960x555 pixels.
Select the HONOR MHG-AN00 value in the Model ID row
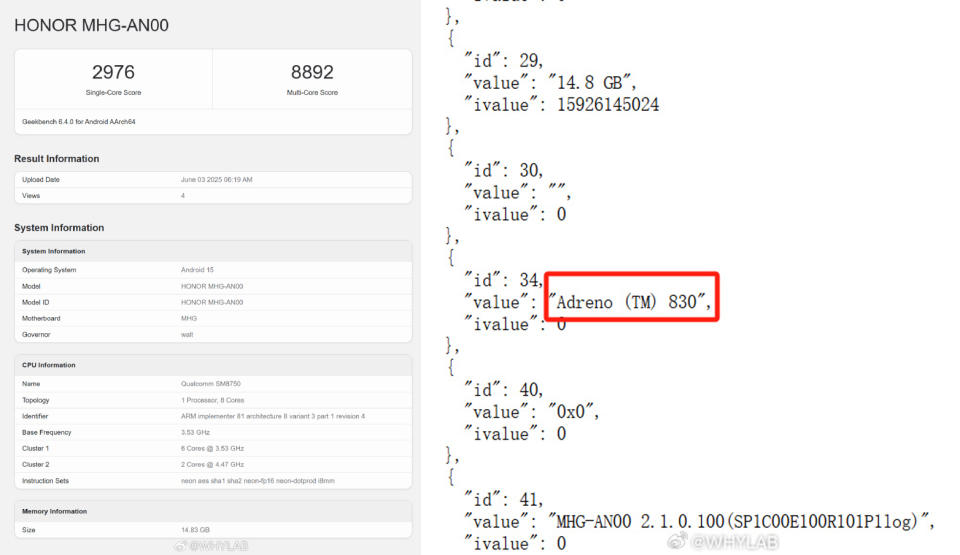pos(212,302)
